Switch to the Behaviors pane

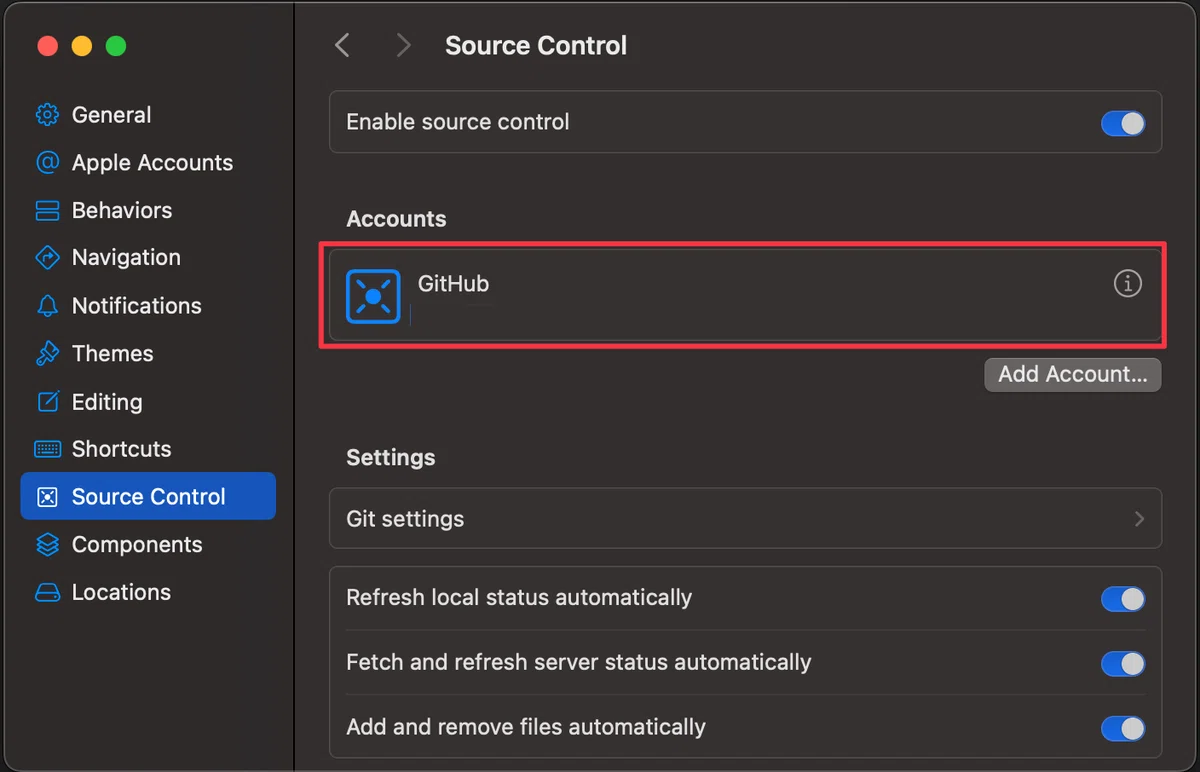tap(148, 211)
